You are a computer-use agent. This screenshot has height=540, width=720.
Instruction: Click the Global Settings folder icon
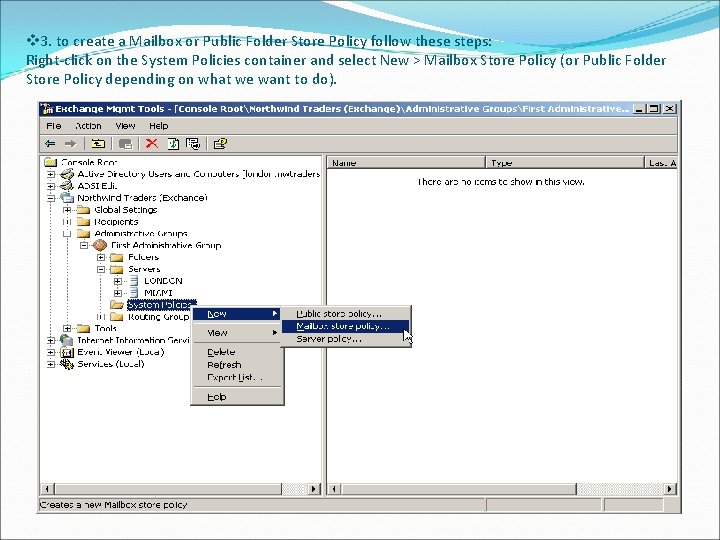pyautogui.click(x=84, y=210)
